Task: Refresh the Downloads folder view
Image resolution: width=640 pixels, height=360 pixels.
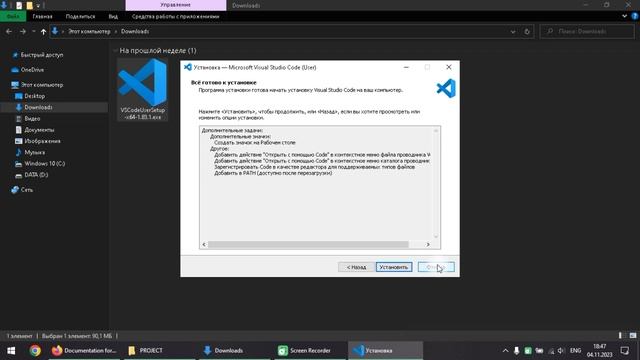Action: tap(527, 31)
